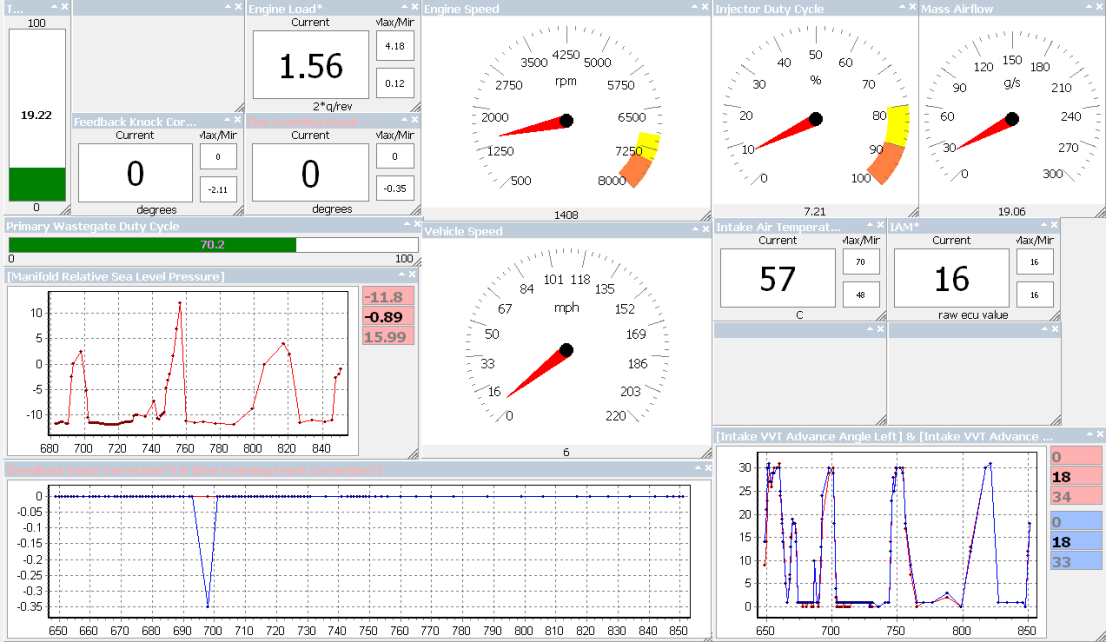This screenshot has width=1106, height=642.
Task: Close the Vehicle Speed gauge panel
Action: point(703,231)
